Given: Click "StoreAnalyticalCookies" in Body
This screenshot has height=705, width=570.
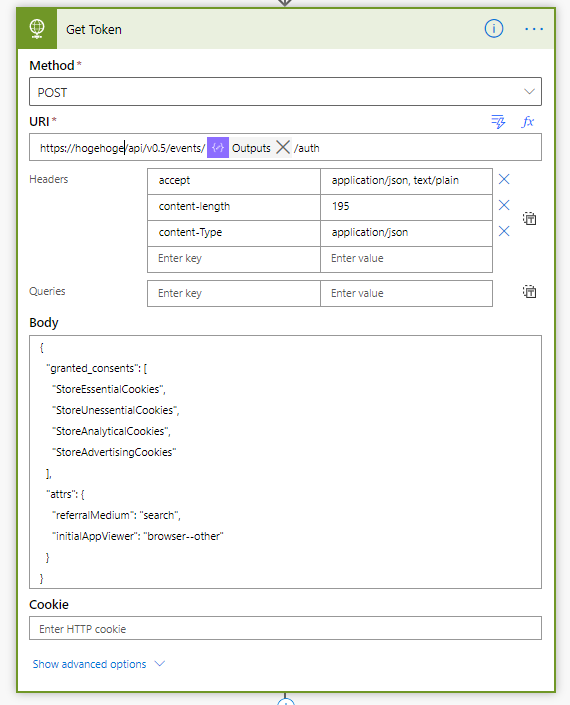Looking at the screenshot, I should click(111, 431).
